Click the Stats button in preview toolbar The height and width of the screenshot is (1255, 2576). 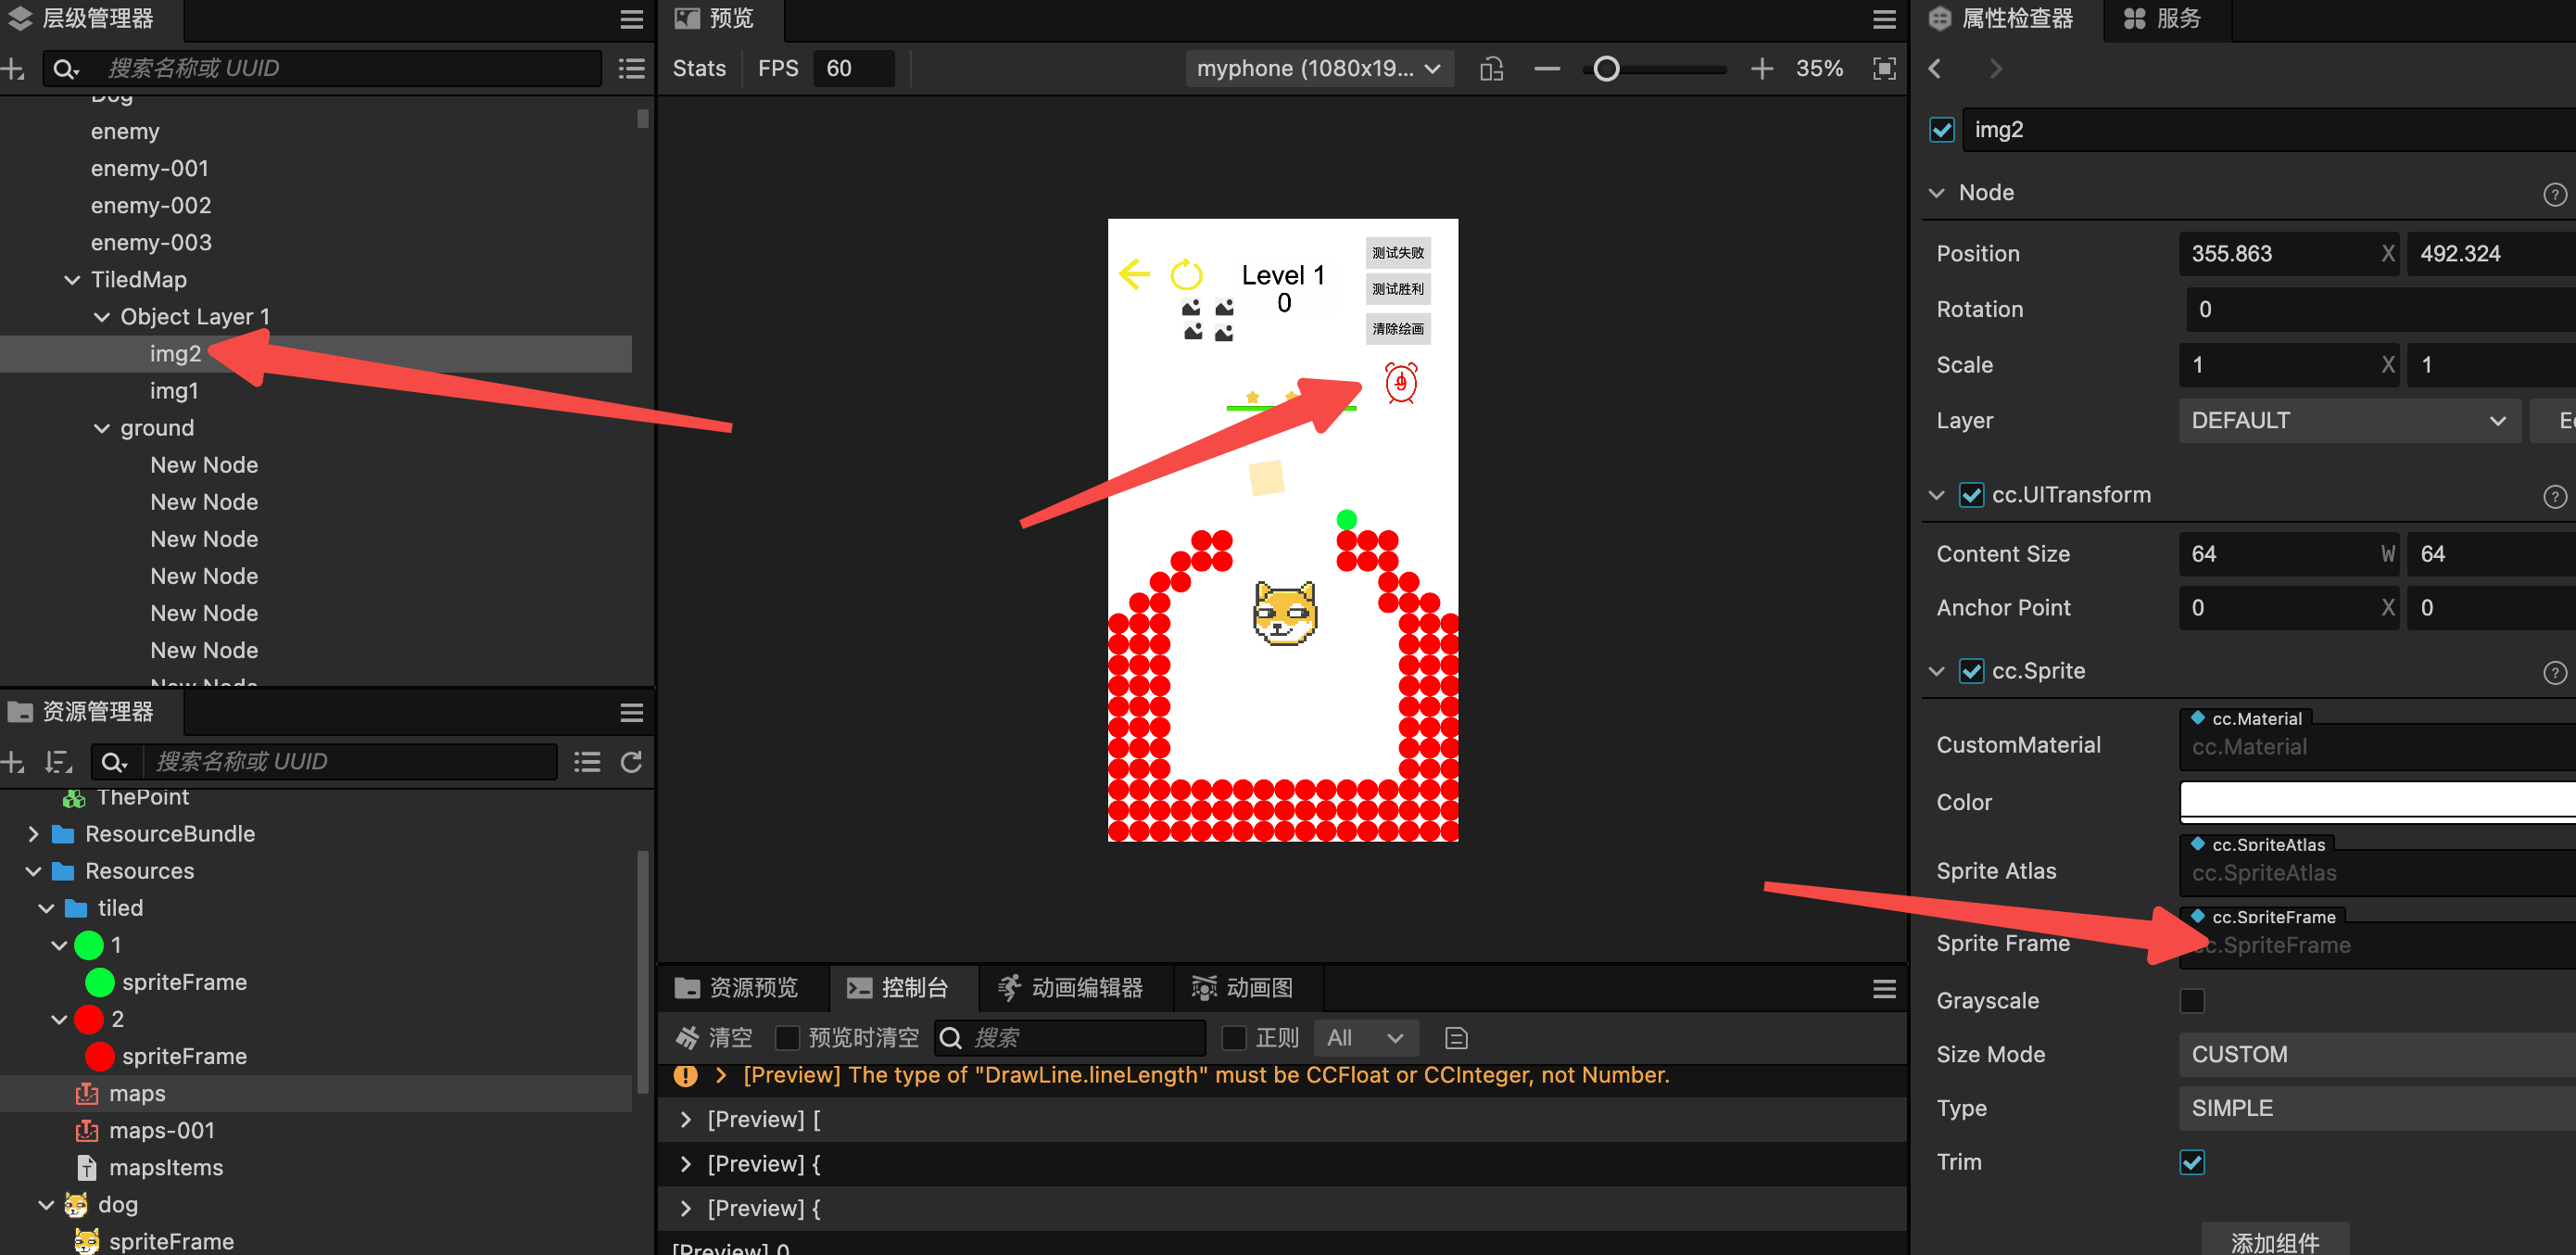tap(699, 69)
